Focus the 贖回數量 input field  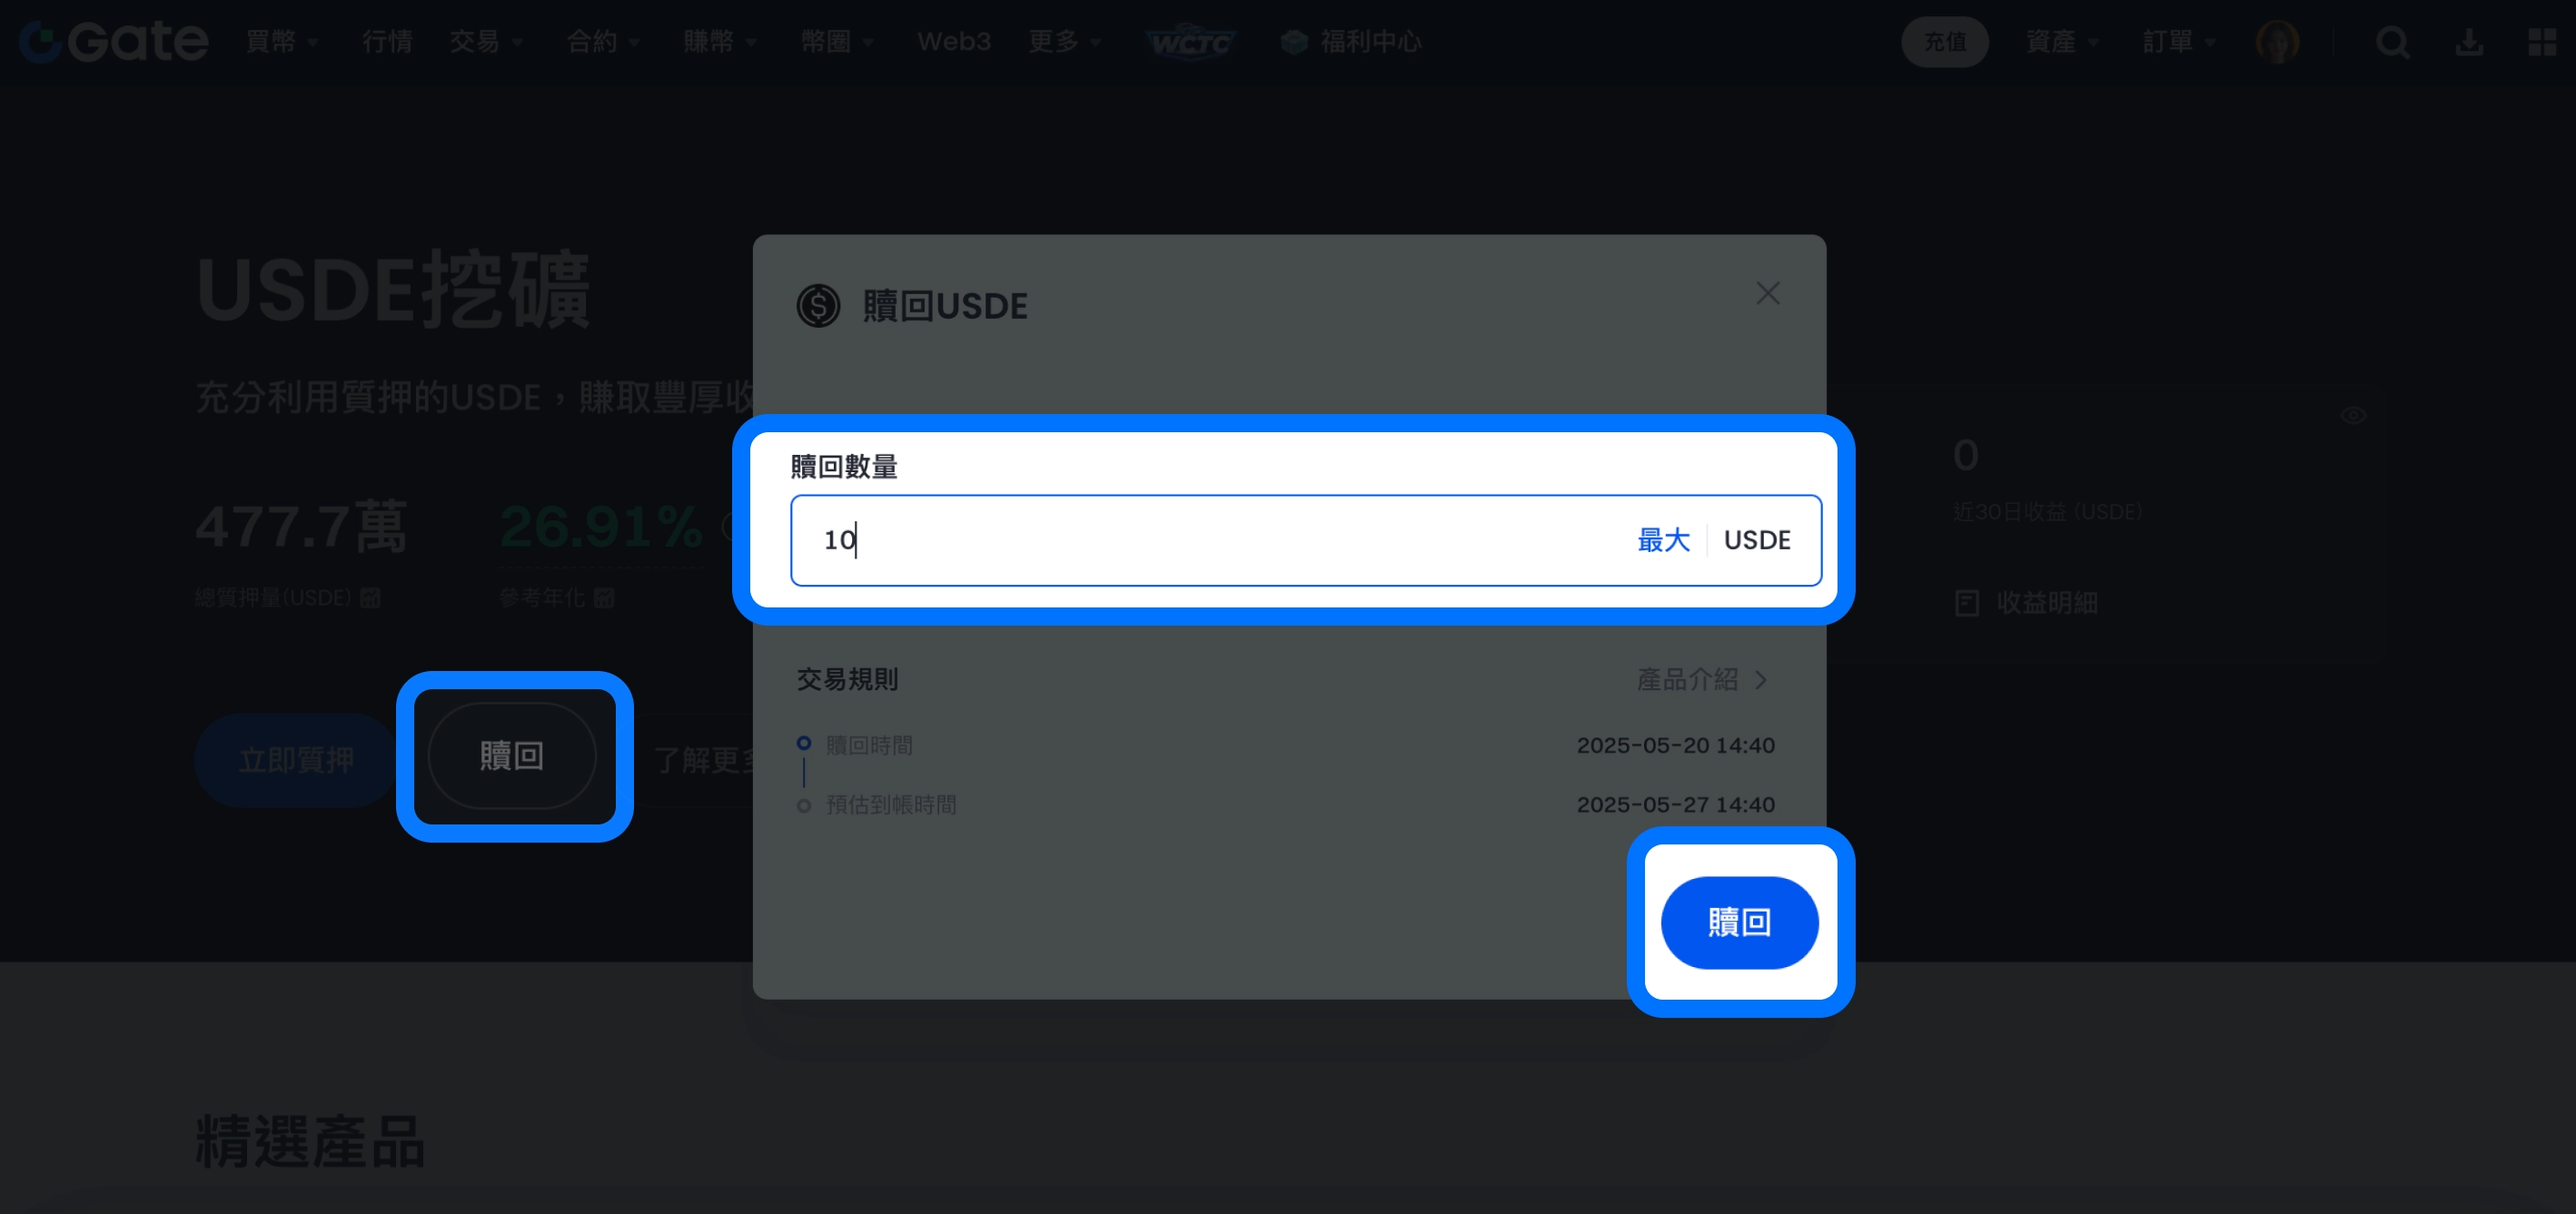pos(1210,540)
